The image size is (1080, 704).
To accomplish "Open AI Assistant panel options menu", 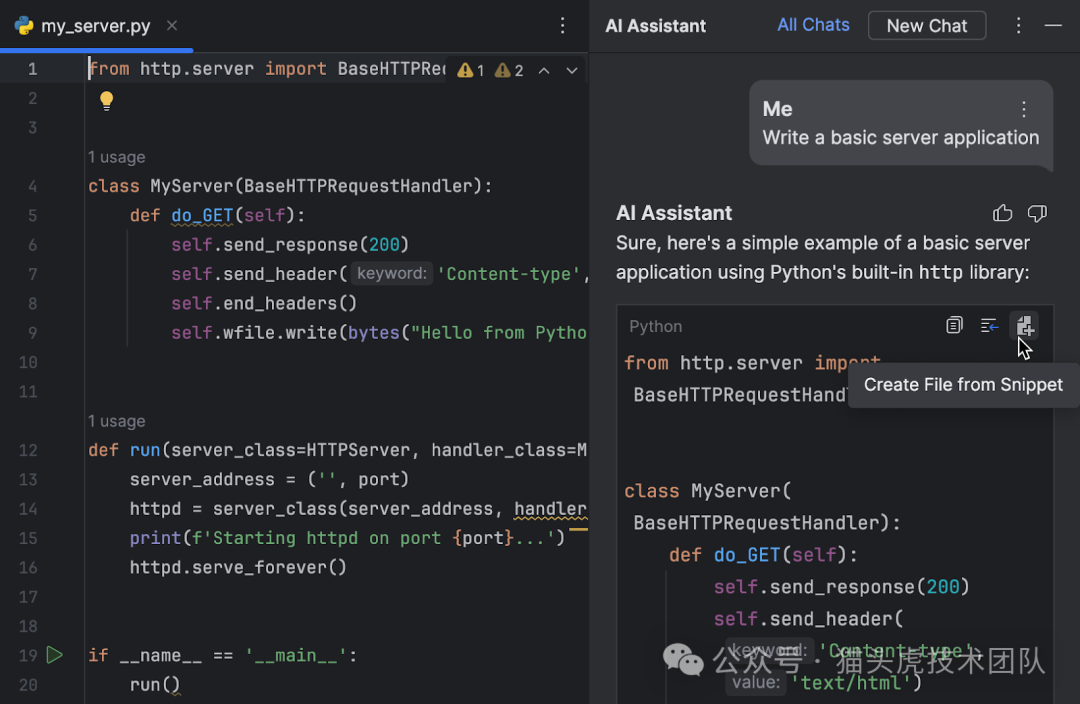I will pyautogui.click(x=1019, y=26).
